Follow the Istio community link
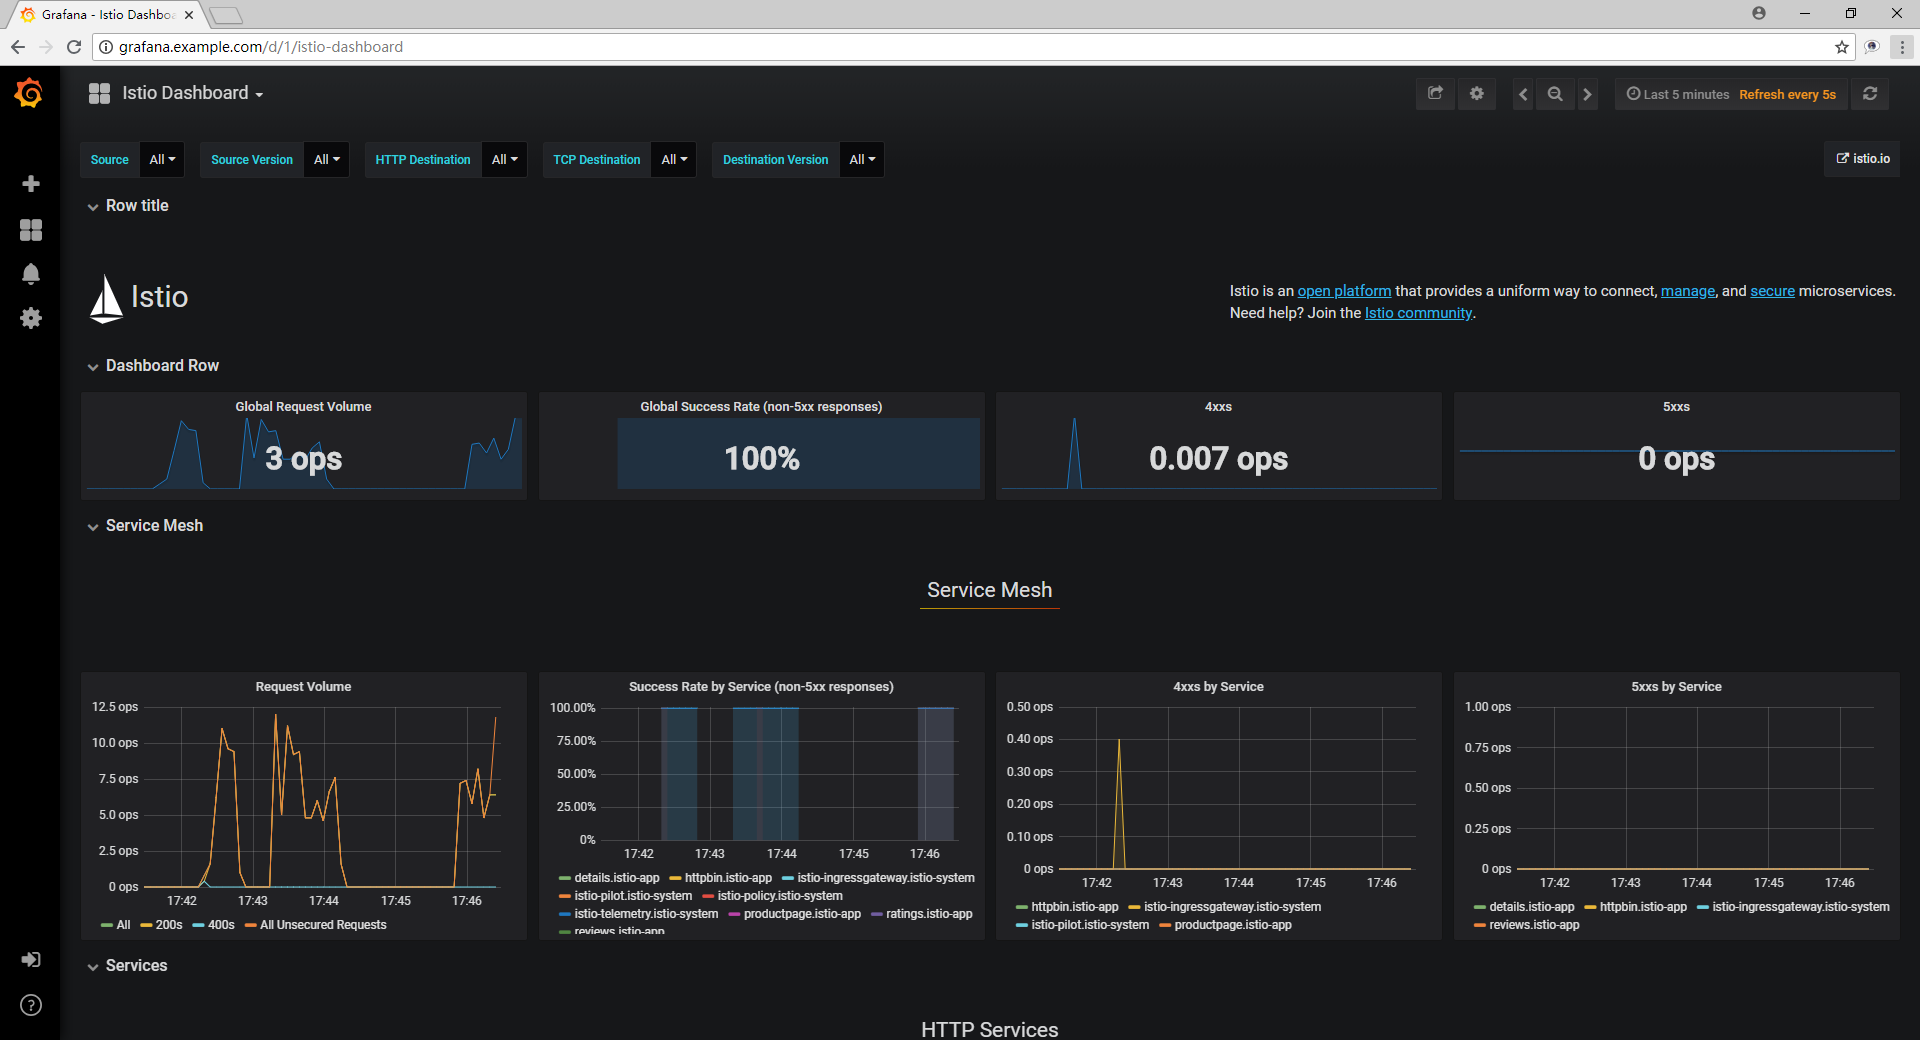This screenshot has height=1040, width=1920. click(x=1418, y=313)
